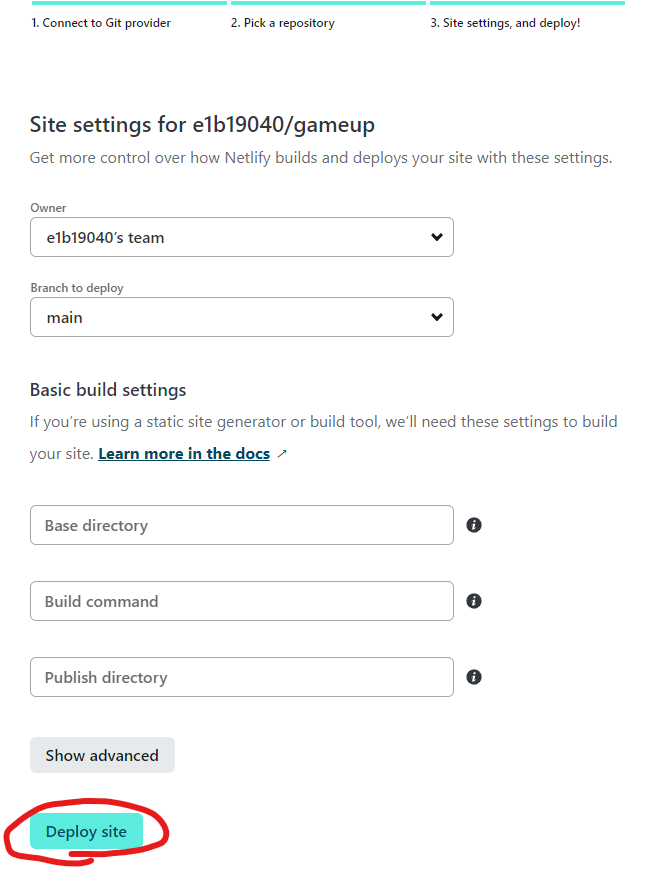Click the external link arrow beside docs link
Image resolution: width=665 pixels, height=884 pixels.
(282, 452)
